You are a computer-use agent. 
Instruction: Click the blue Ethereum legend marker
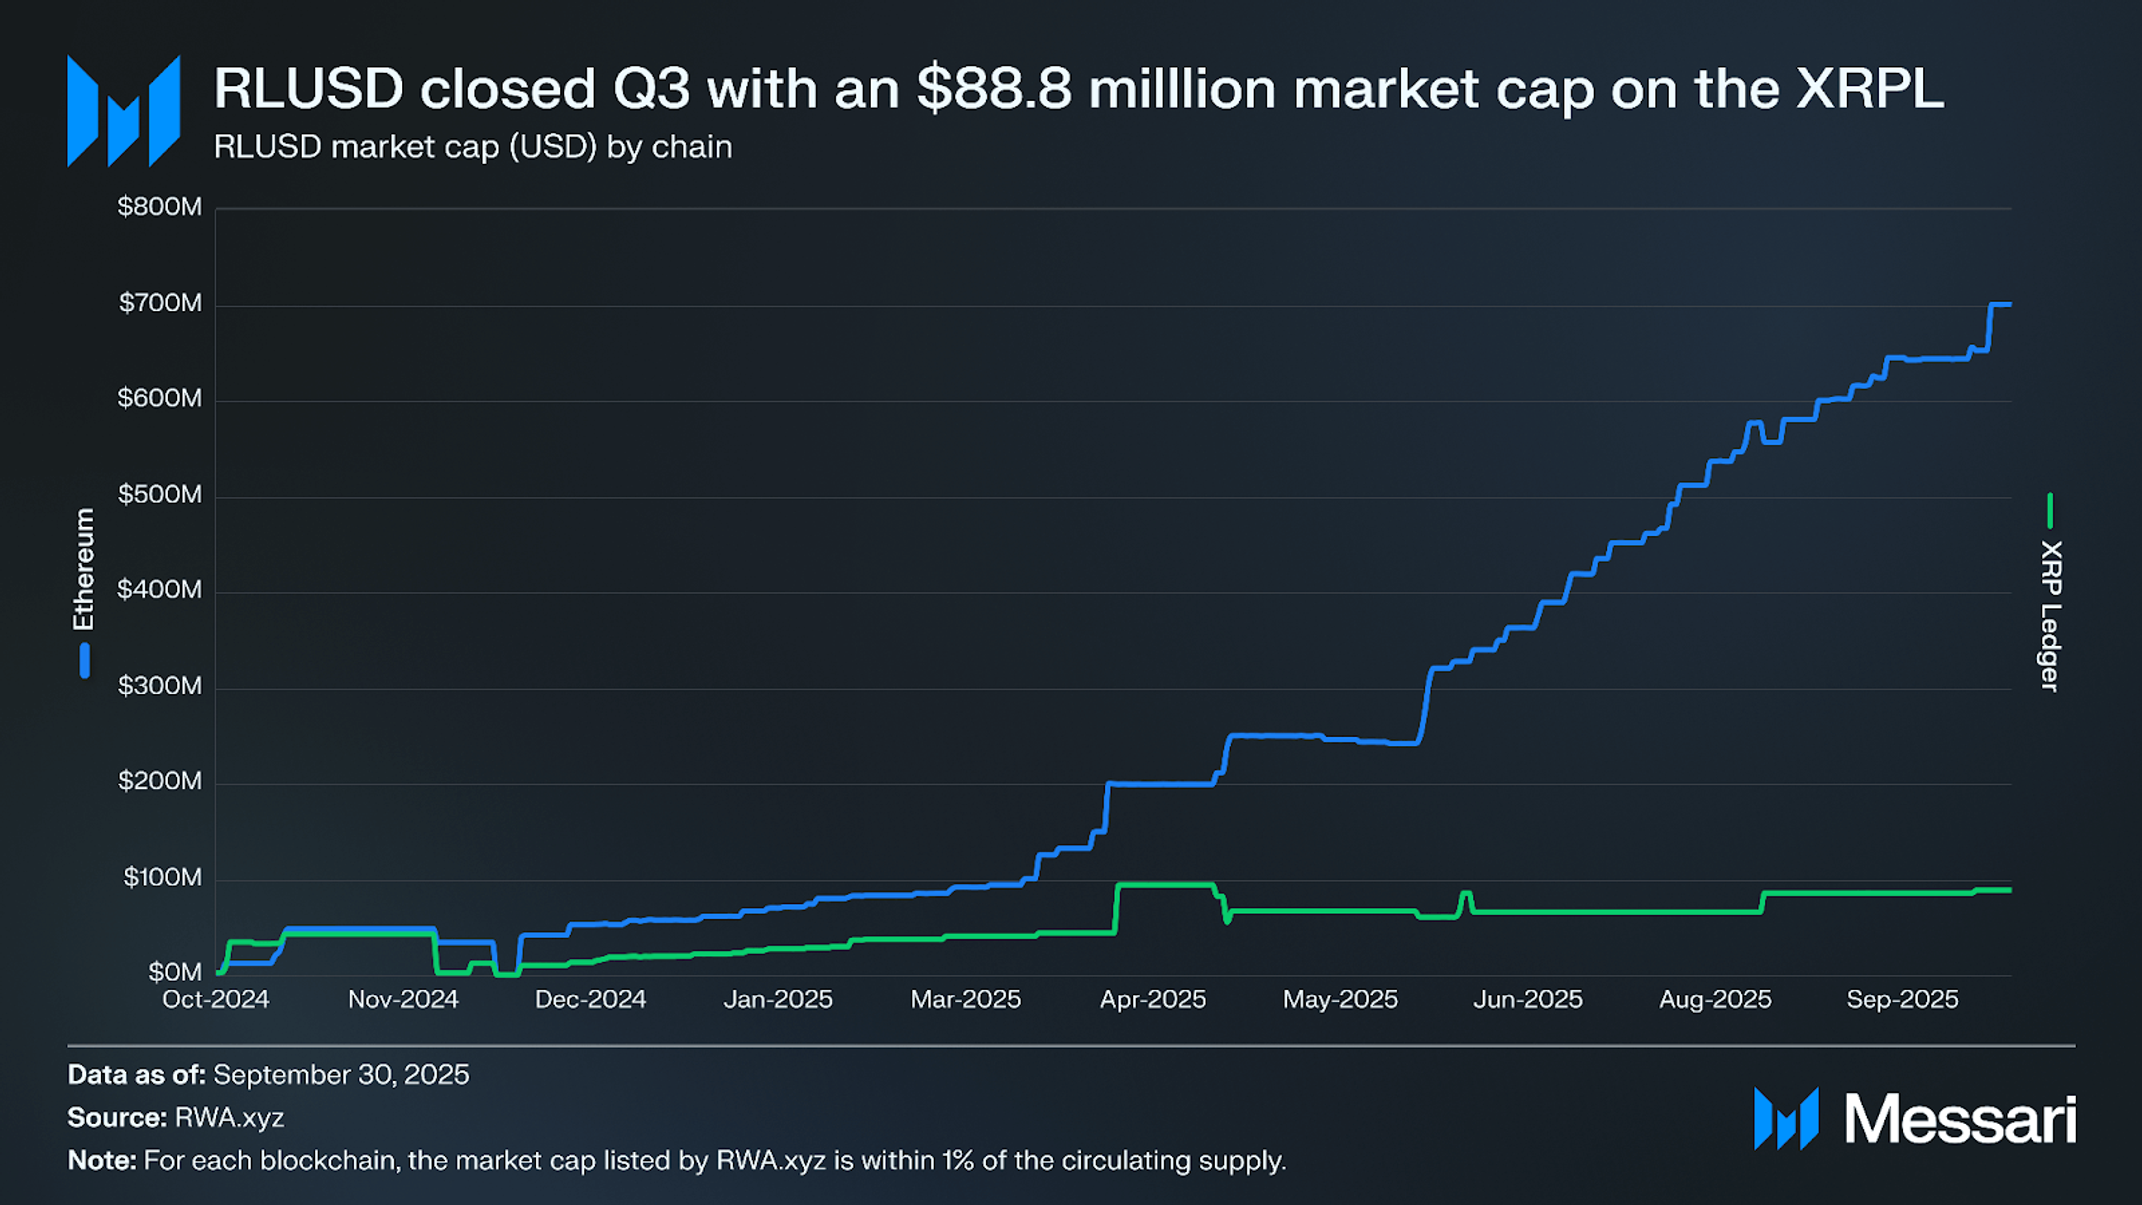pyautogui.click(x=85, y=661)
